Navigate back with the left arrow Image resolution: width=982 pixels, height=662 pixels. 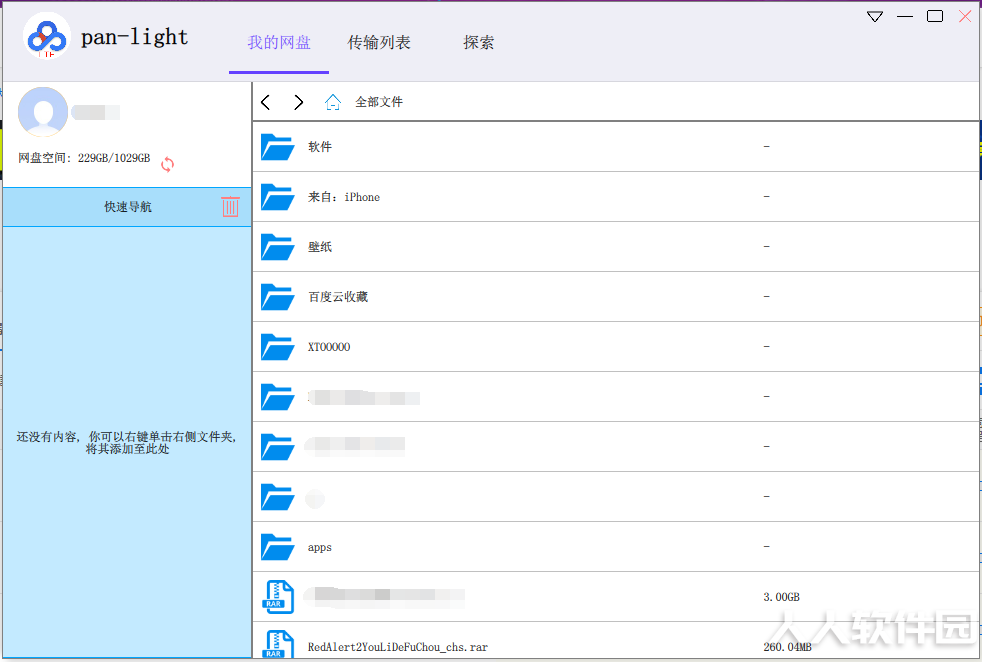266,102
